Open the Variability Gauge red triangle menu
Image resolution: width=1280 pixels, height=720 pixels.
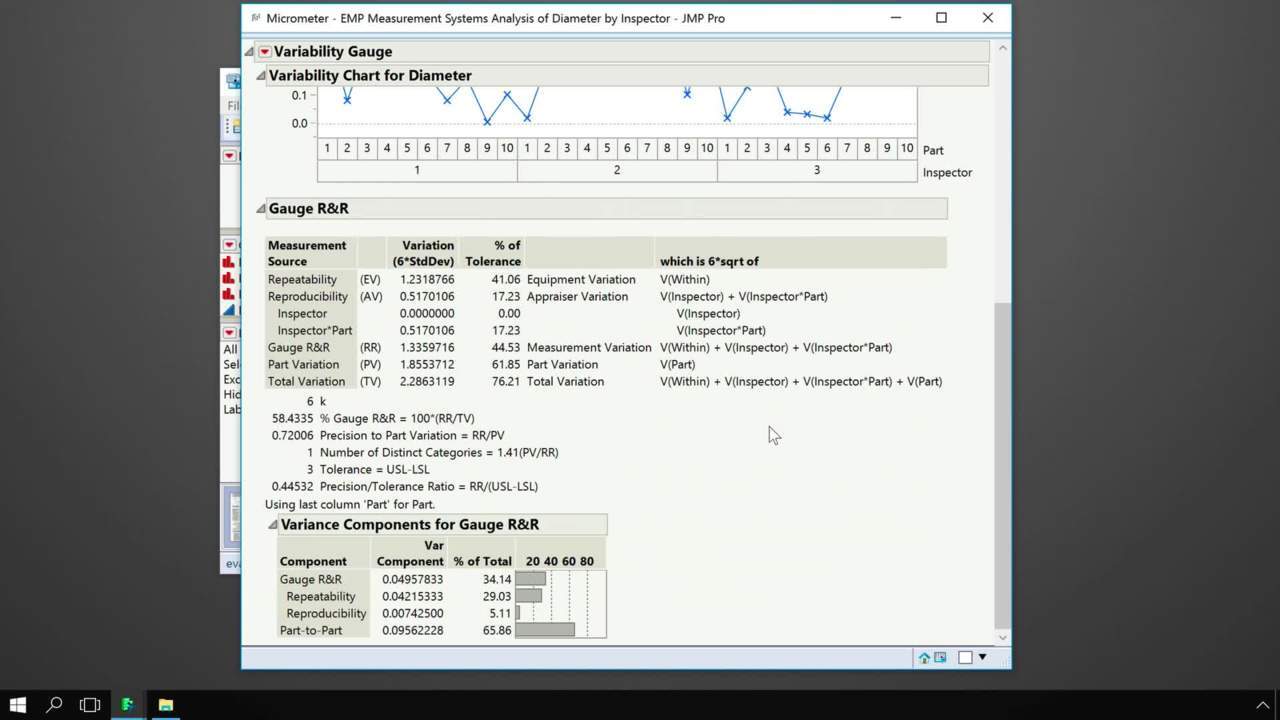pyautogui.click(x=264, y=52)
